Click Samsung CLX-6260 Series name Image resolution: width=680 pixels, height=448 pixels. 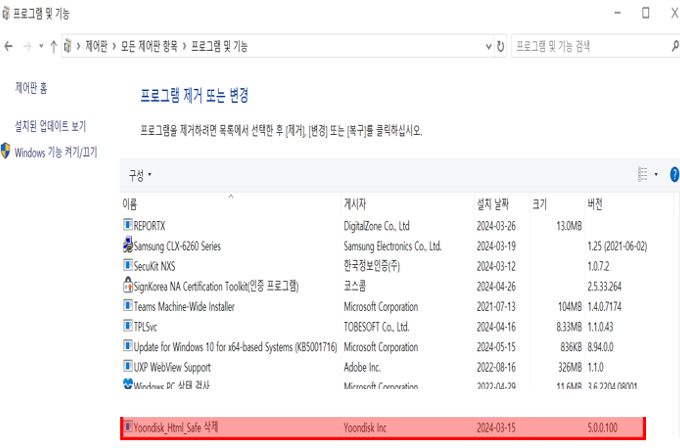point(177,246)
